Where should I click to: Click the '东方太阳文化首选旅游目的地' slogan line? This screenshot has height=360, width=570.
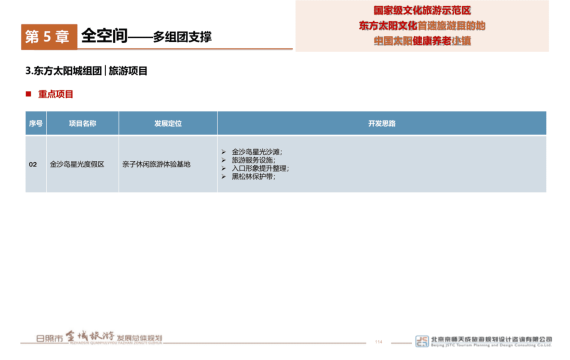pos(422,26)
